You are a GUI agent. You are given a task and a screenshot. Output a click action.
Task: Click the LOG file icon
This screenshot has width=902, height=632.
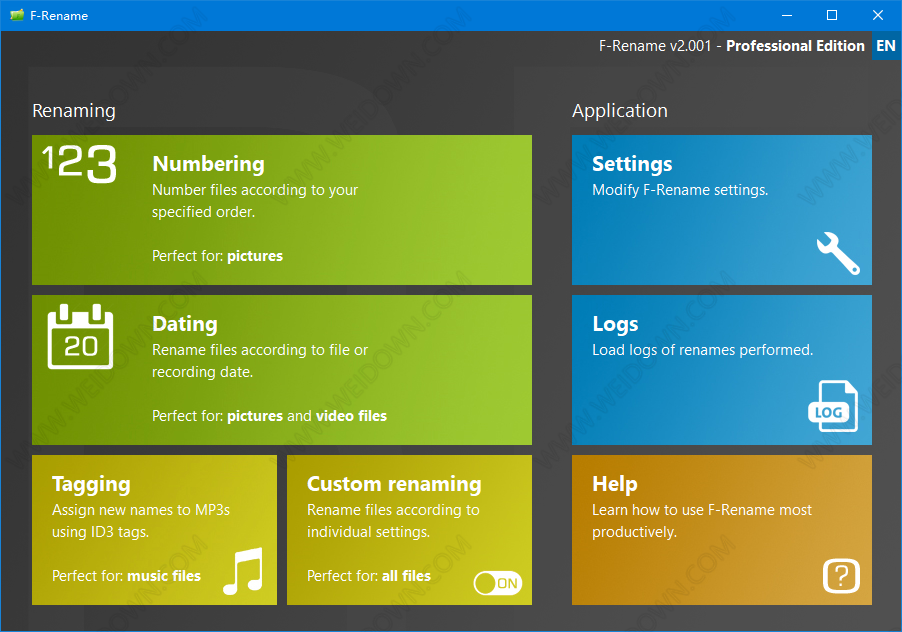[833, 406]
